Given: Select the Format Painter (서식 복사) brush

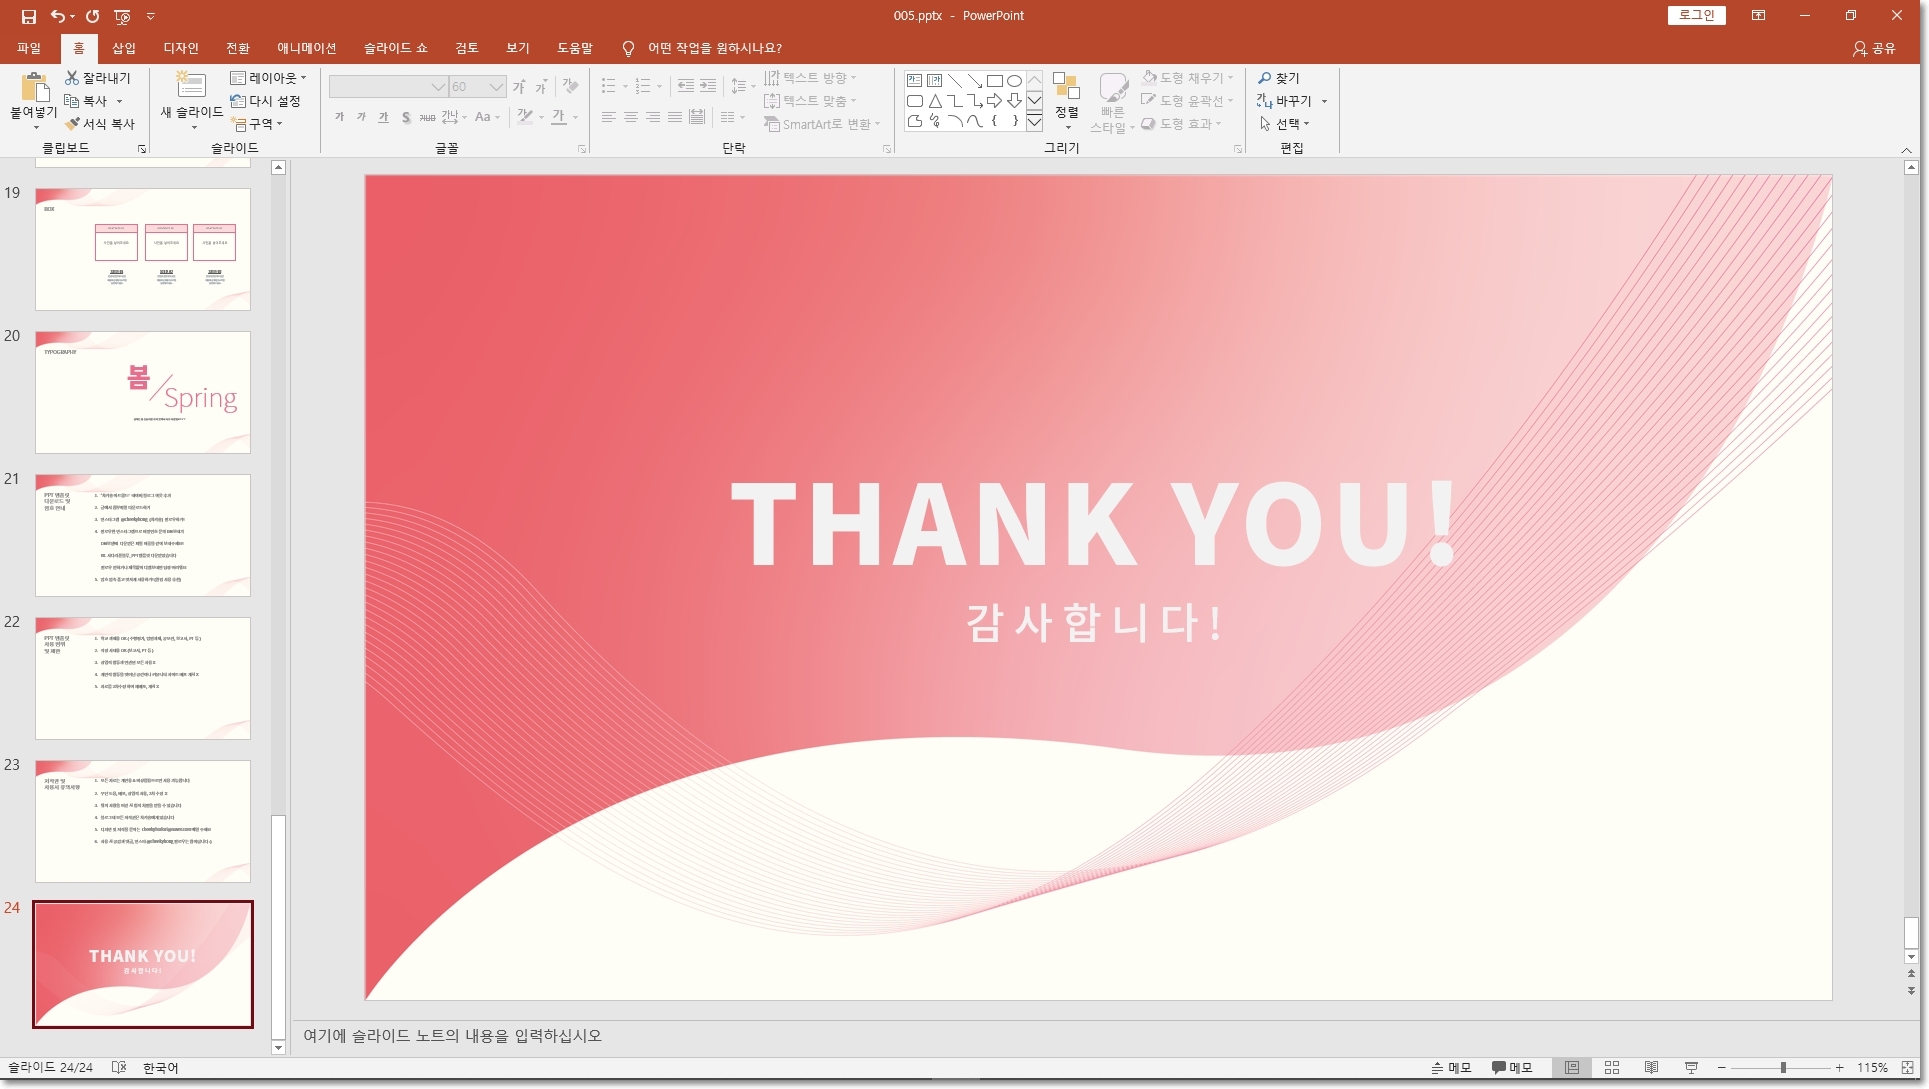Looking at the screenshot, I should [x=72, y=124].
